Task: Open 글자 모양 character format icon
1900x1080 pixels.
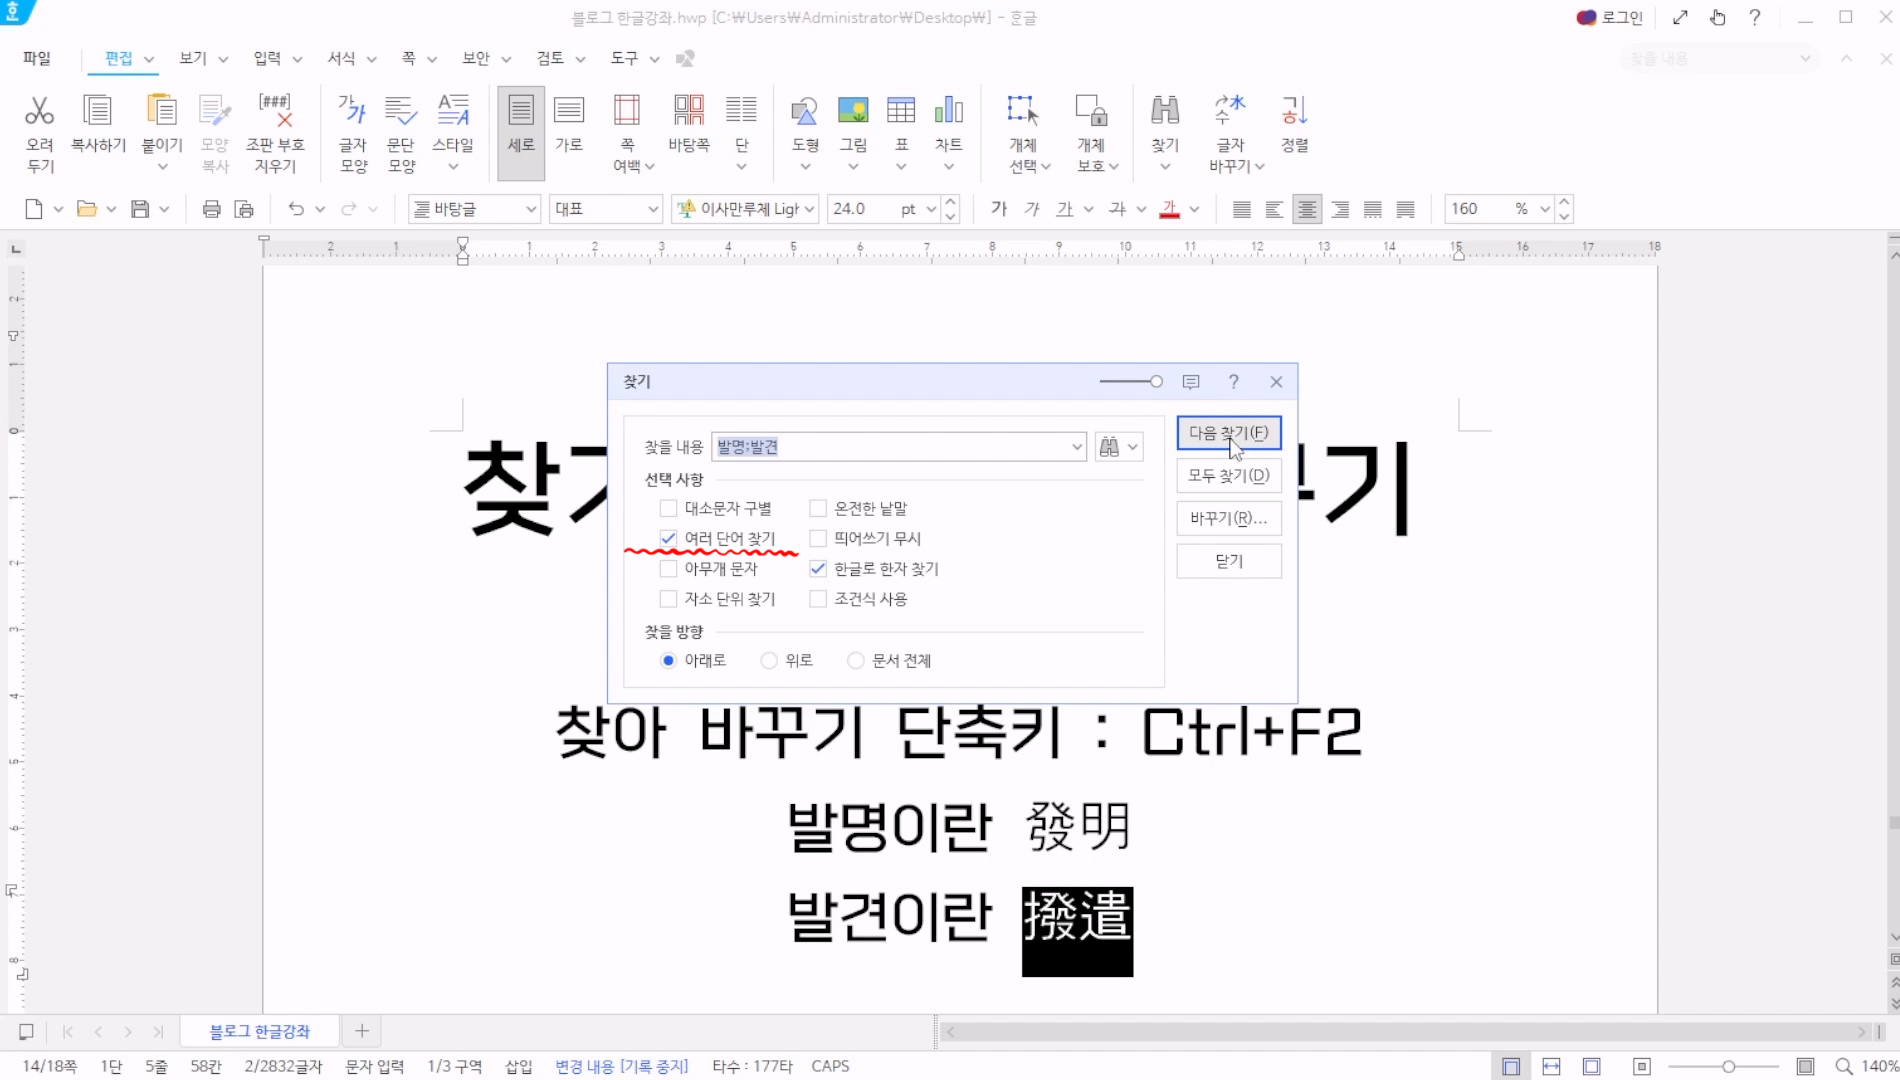Action: tap(353, 110)
